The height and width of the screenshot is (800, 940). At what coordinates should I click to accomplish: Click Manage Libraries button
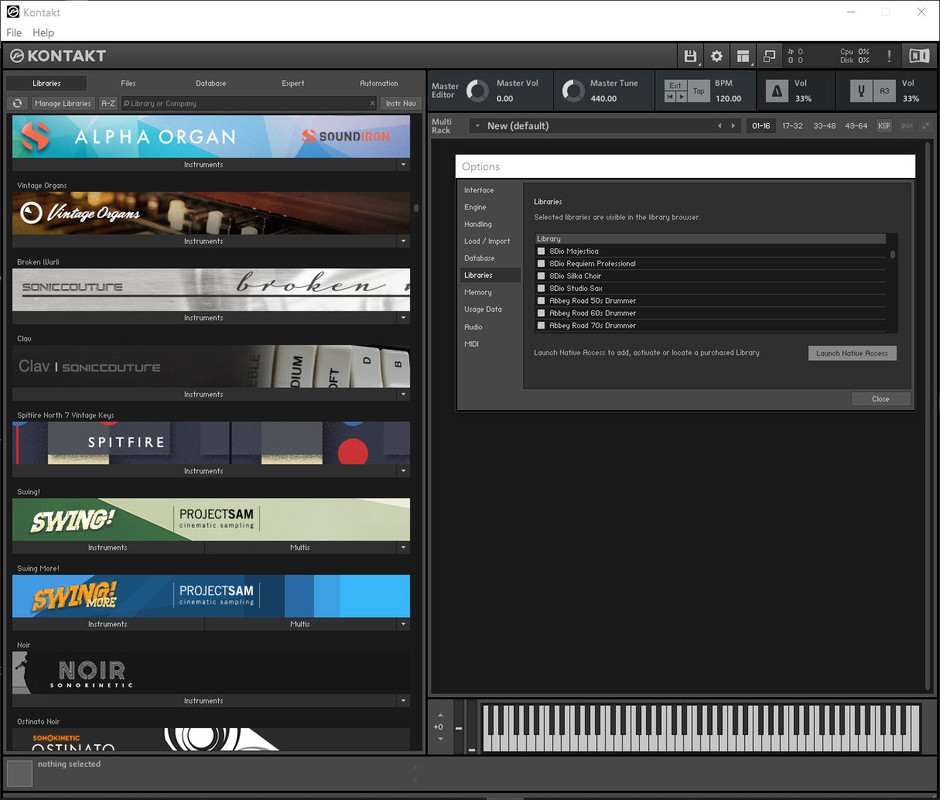[63, 103]
